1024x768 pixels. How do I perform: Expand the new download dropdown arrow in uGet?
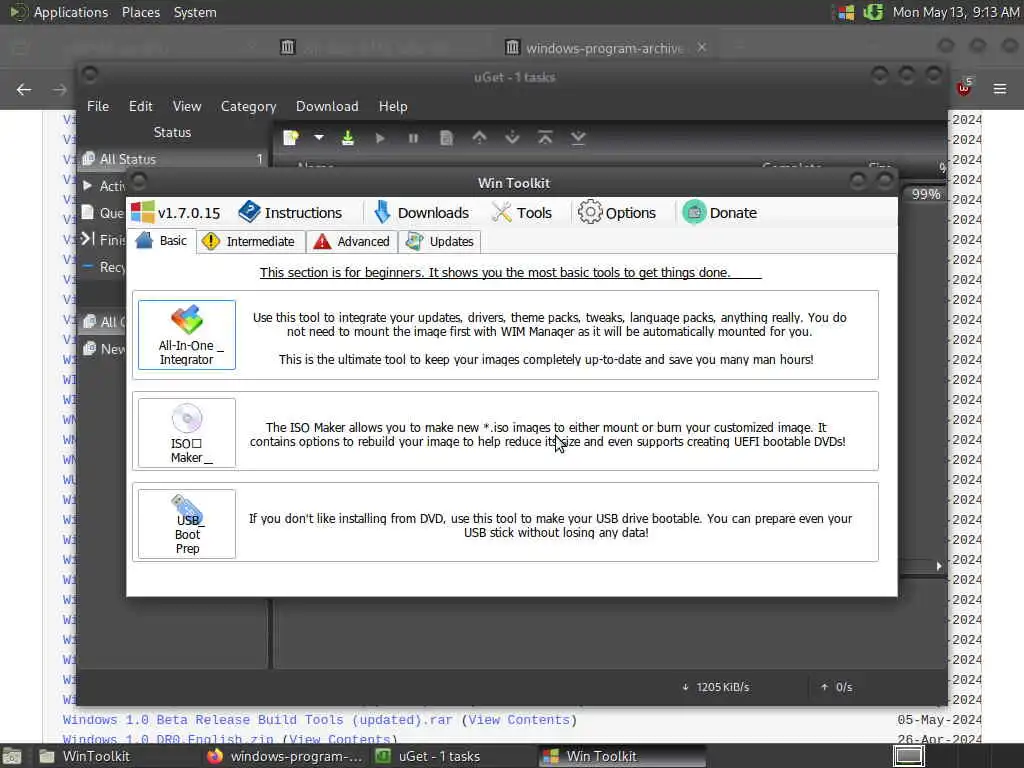pyautogui.click(x=319, y=138)
